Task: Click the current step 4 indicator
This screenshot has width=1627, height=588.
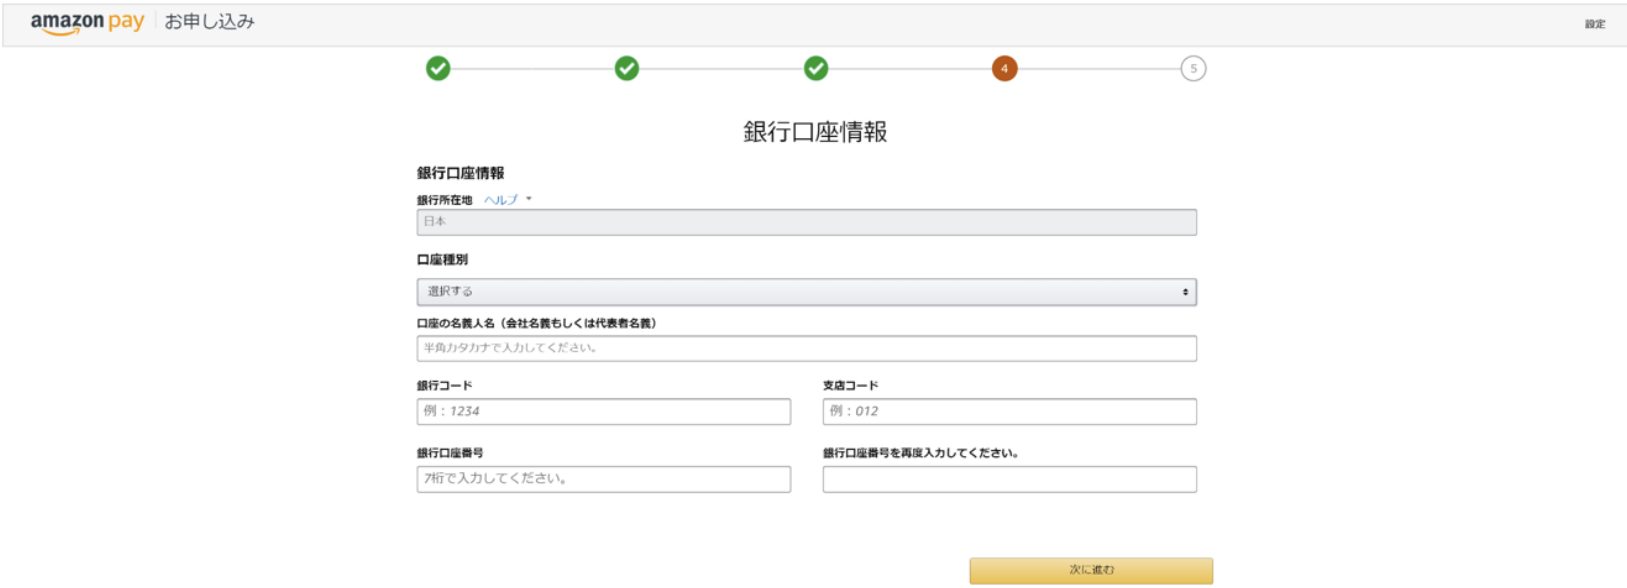Action: (x=1005, y=68)
